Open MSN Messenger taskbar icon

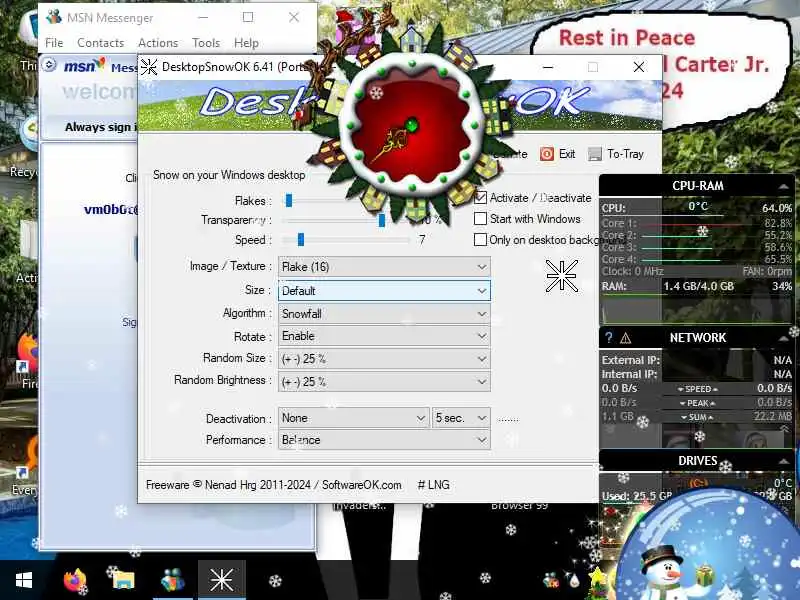click(172, 581)
